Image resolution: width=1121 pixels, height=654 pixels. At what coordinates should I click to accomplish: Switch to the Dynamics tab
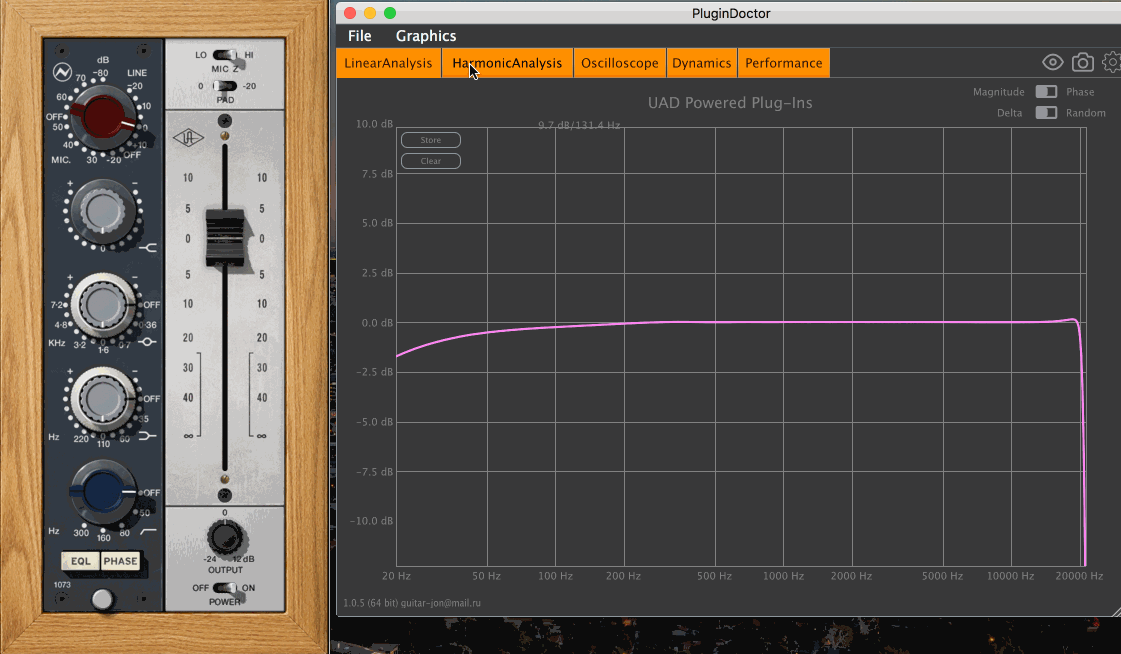point(701,63)
